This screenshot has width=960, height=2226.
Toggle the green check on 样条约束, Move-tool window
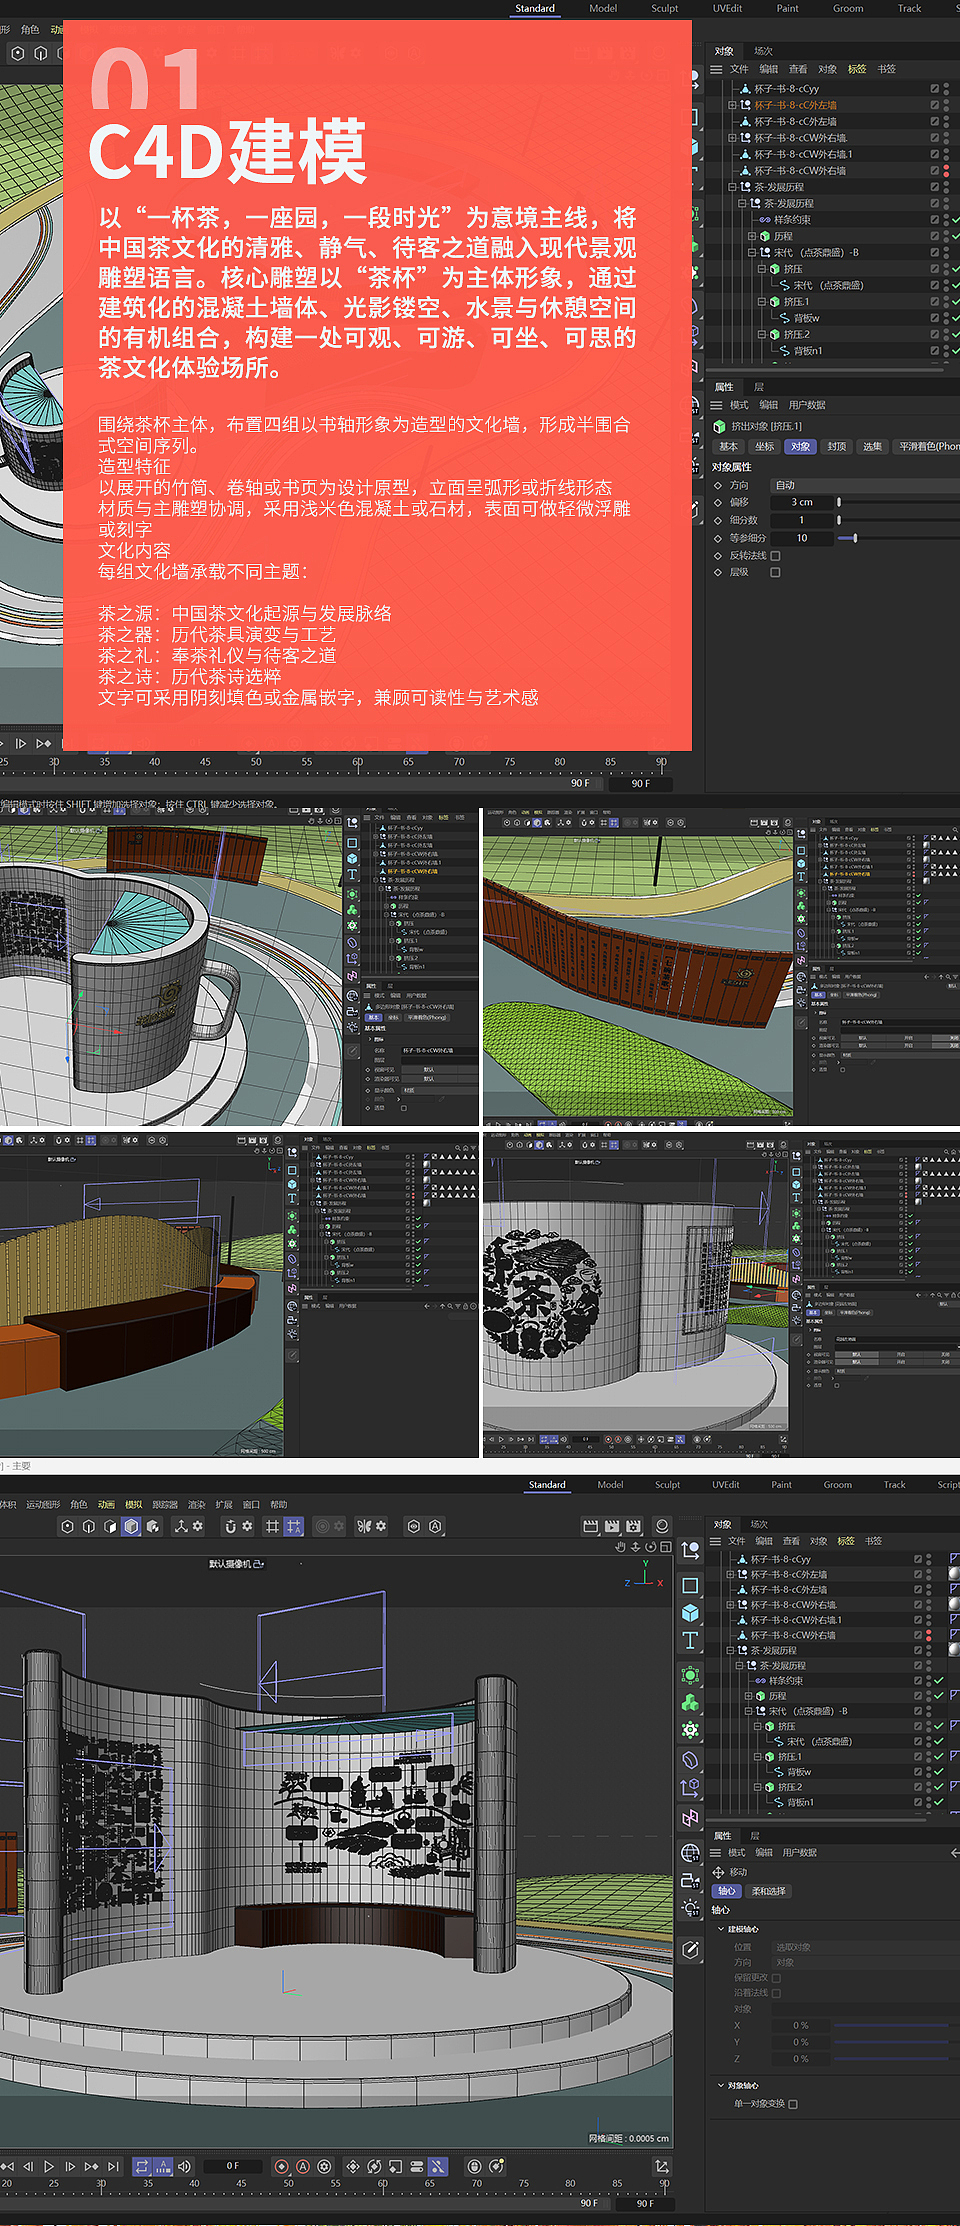939,1681
